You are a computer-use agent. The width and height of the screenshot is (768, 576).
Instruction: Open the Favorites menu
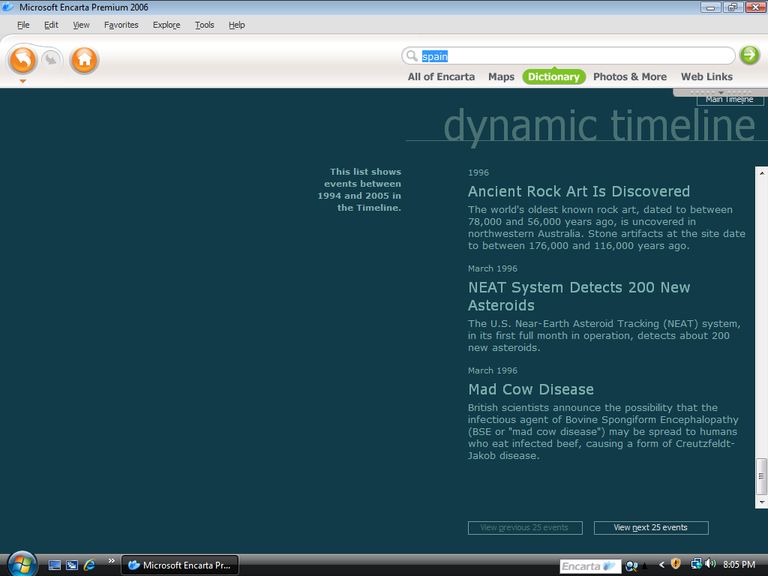pos(121,25)
